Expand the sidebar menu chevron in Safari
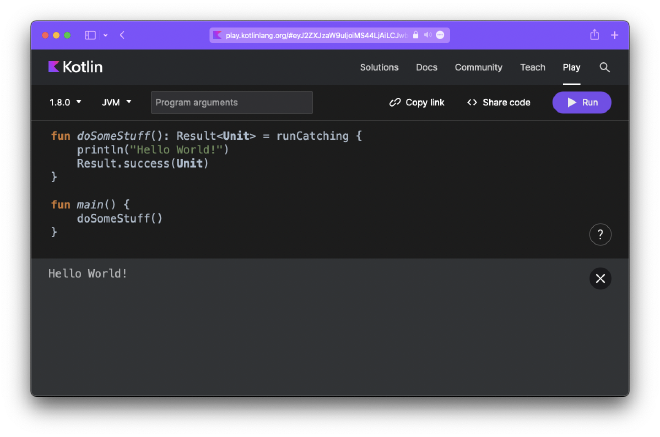The height and width of the screenshot is (437, 660). 105,35
